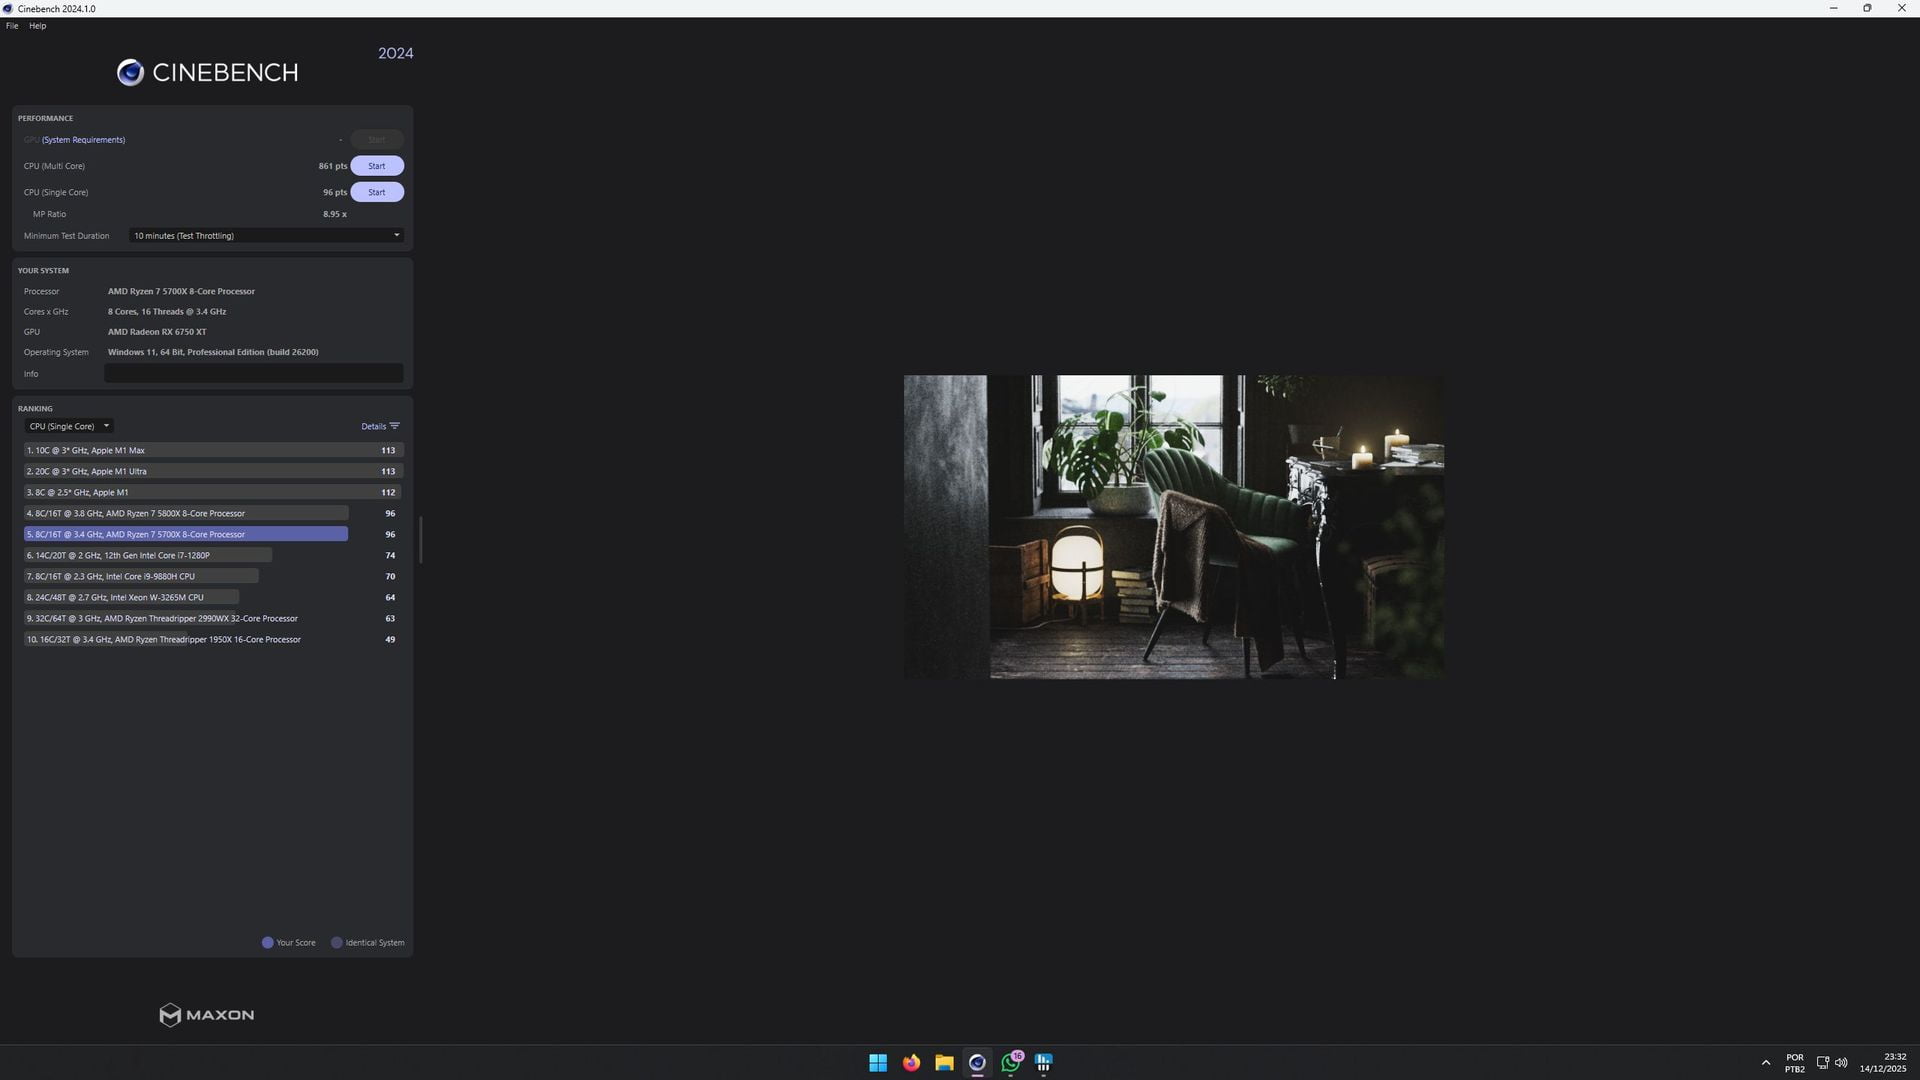Open the volume tray icon

(1841, 1062)
